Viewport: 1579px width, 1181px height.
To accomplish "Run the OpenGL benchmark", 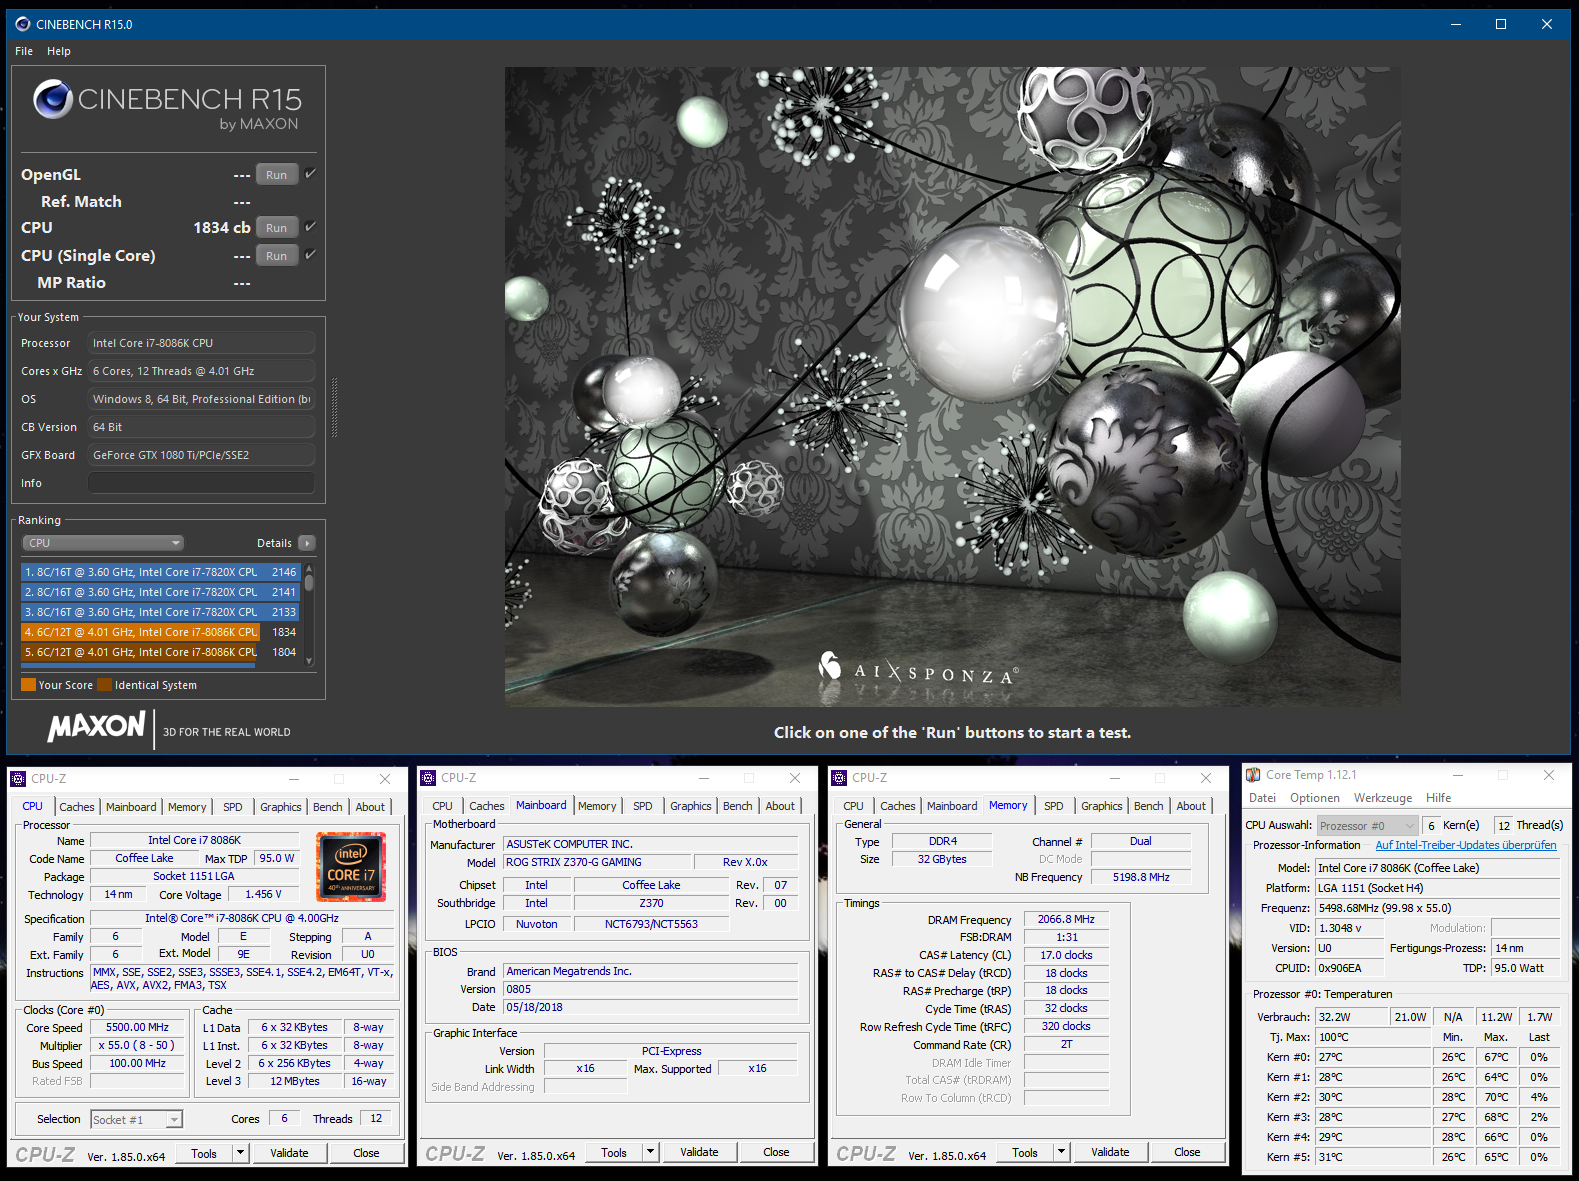I will pos(277,174).
